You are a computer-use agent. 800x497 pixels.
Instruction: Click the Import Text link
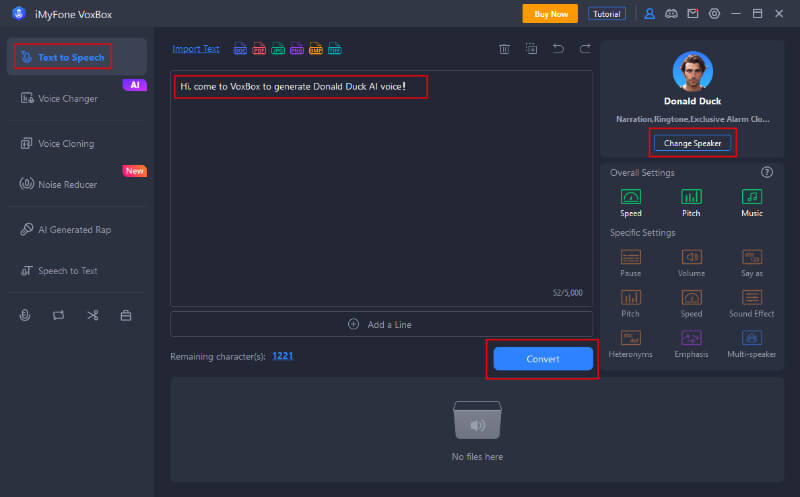click(x=196, y=48)
